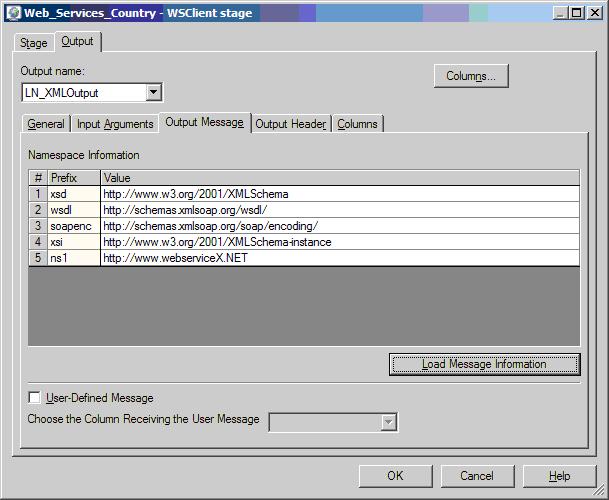
Task: Select row number 3 header
Action: click(38, 226)
